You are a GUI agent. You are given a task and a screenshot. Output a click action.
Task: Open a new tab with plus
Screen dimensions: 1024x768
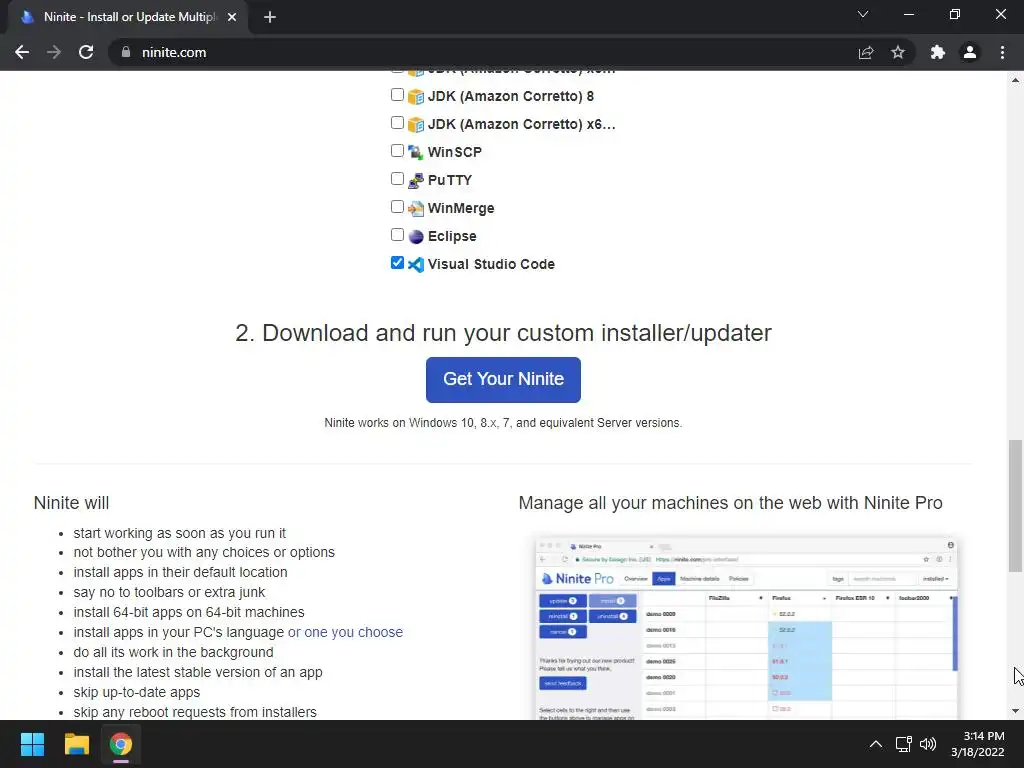(x=270, y=17)
